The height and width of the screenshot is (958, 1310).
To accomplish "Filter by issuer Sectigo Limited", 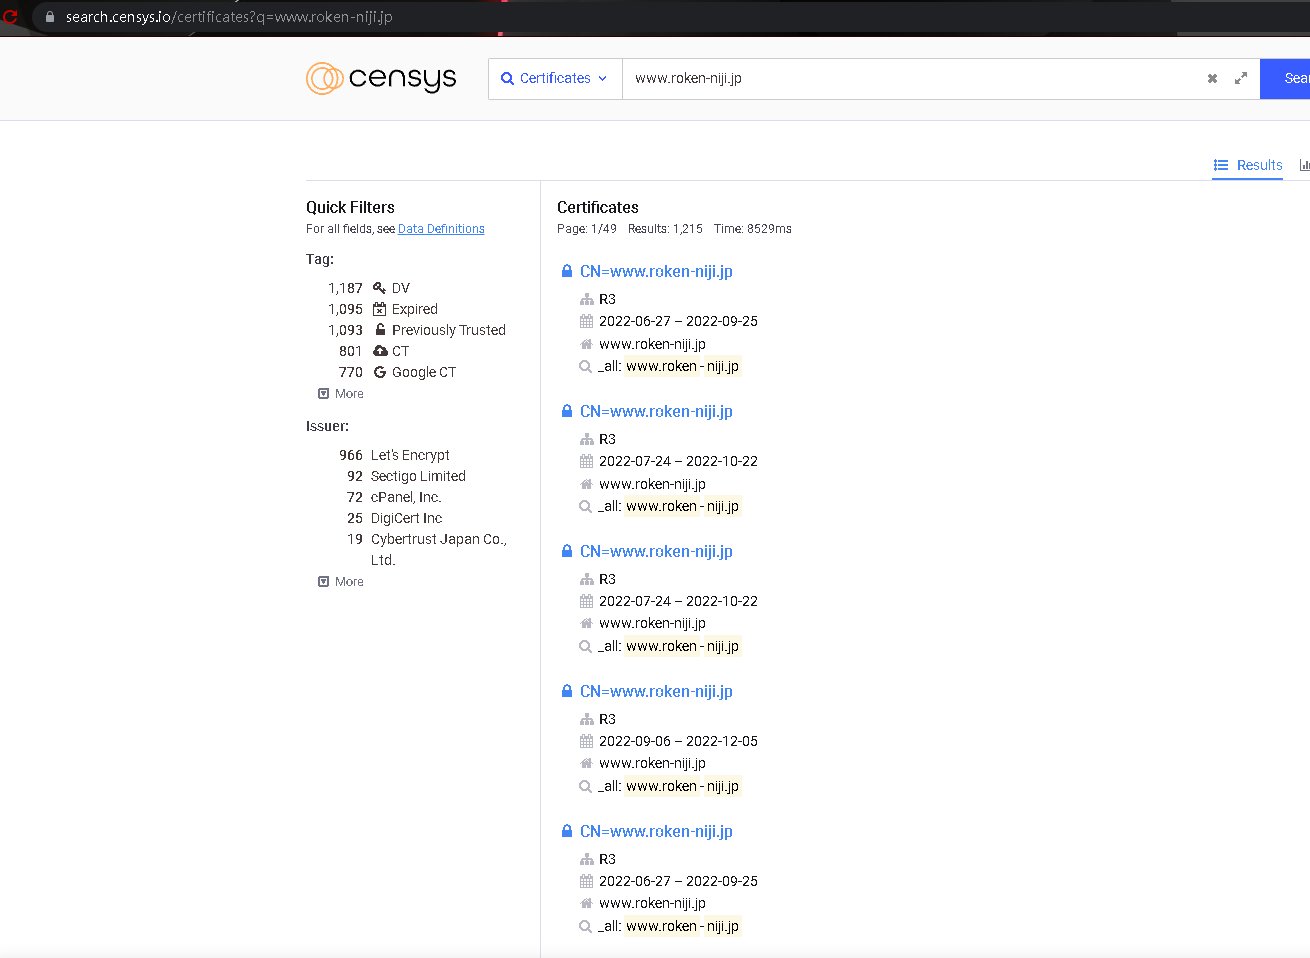I will (418, 476).
